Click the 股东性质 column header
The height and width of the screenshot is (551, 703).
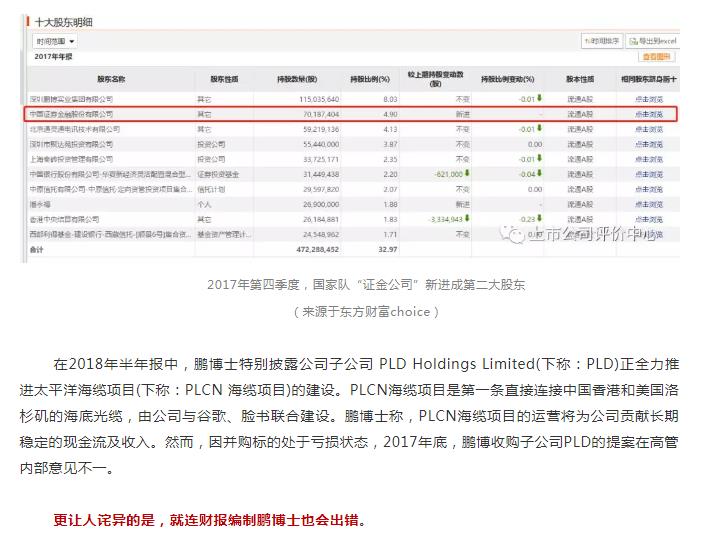tap(224, 79)
